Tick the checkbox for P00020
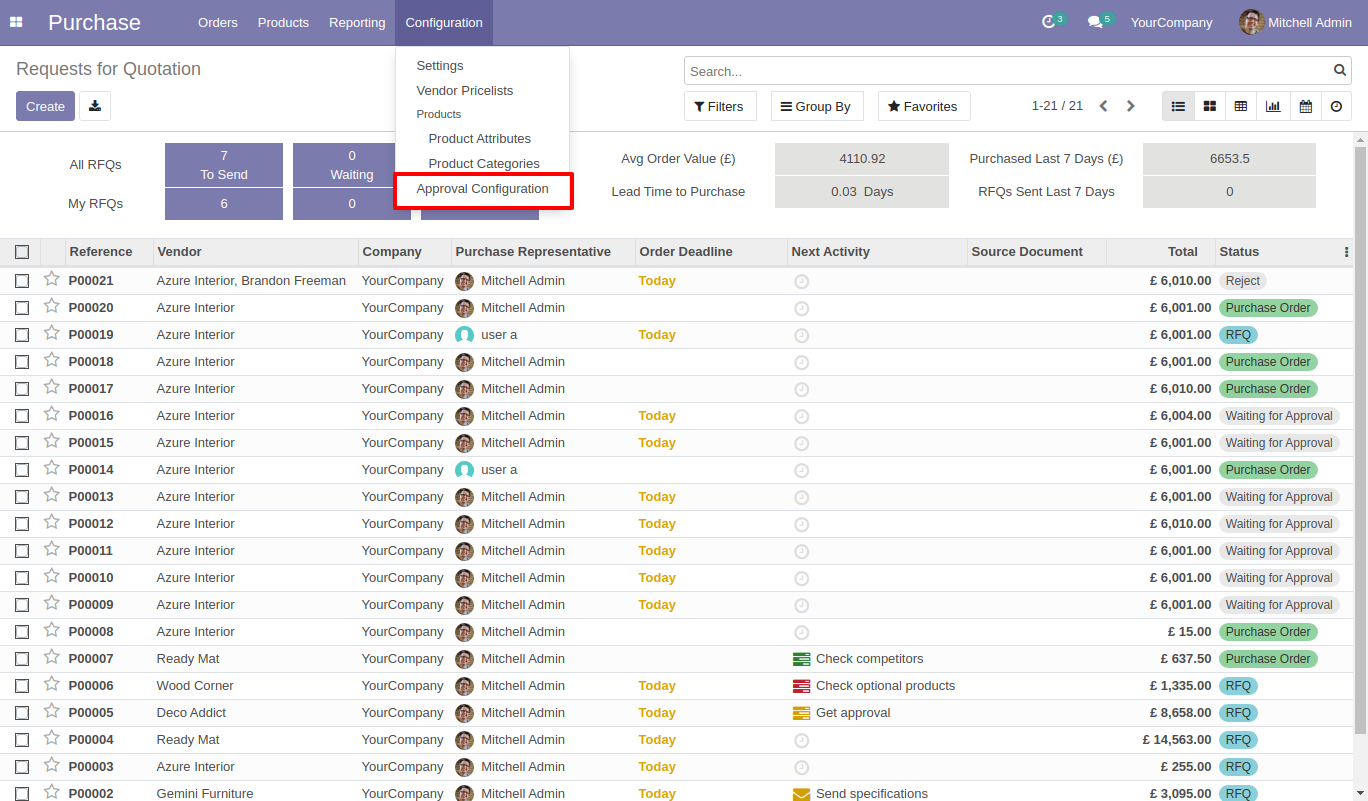 pyautogui.click(x=22, y=308)
